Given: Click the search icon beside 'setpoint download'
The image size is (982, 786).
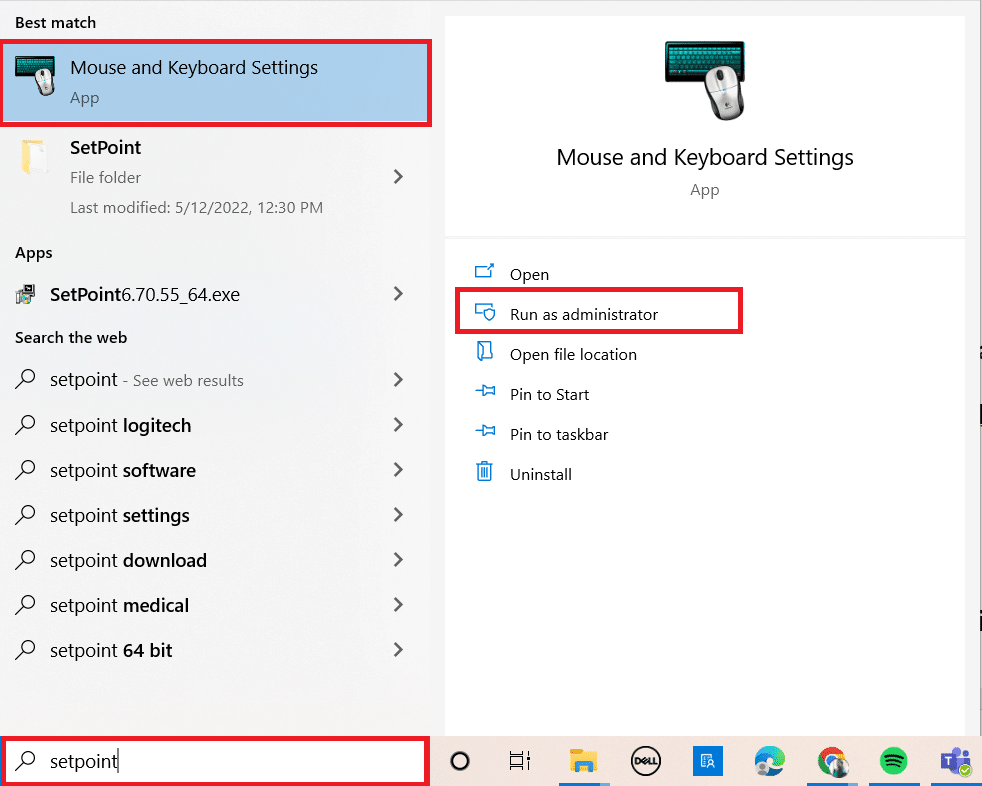Looking at the screenshot, I should (25, 559).
